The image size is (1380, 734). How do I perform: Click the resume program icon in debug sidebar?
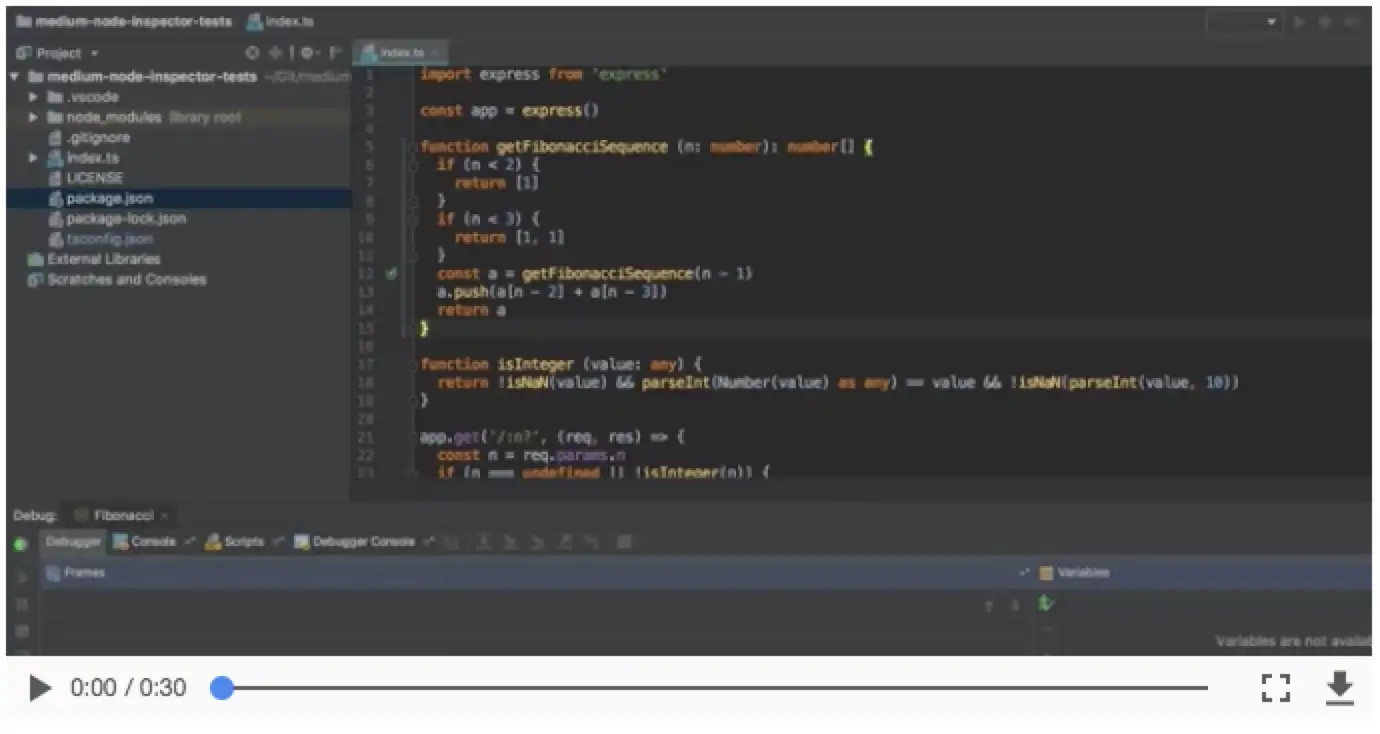pos(21,578)
